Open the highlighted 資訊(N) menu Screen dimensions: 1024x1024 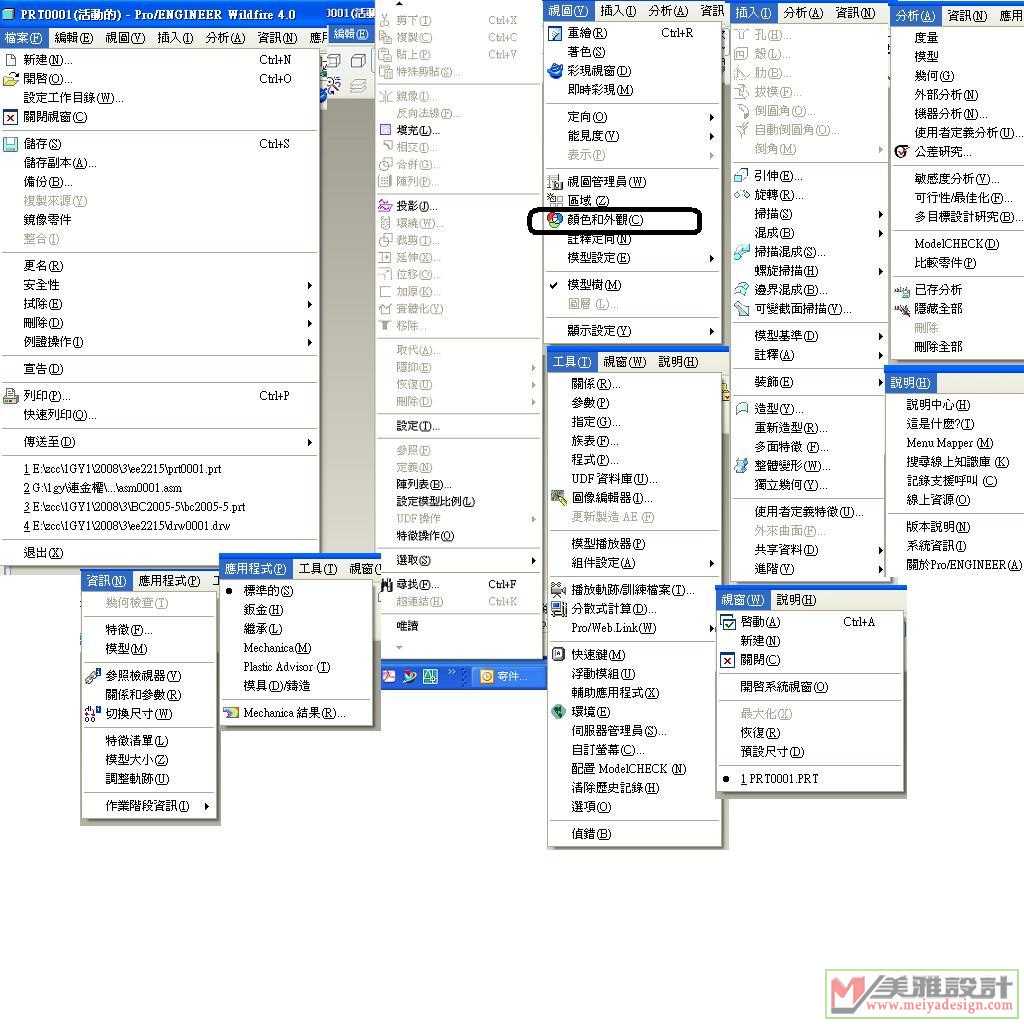coord(106,581)
